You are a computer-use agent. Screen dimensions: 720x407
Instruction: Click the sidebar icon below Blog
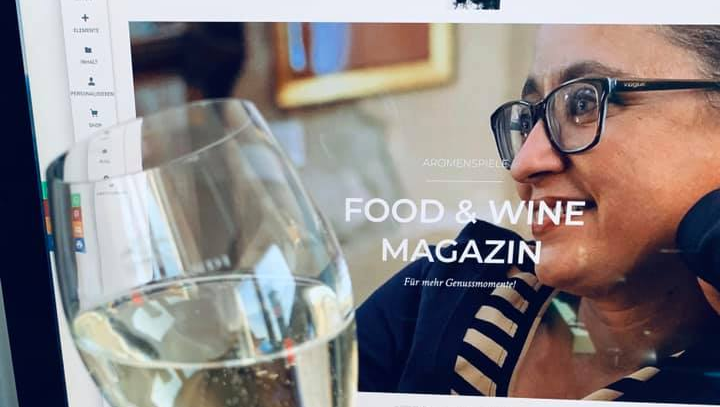coord(107,177)
